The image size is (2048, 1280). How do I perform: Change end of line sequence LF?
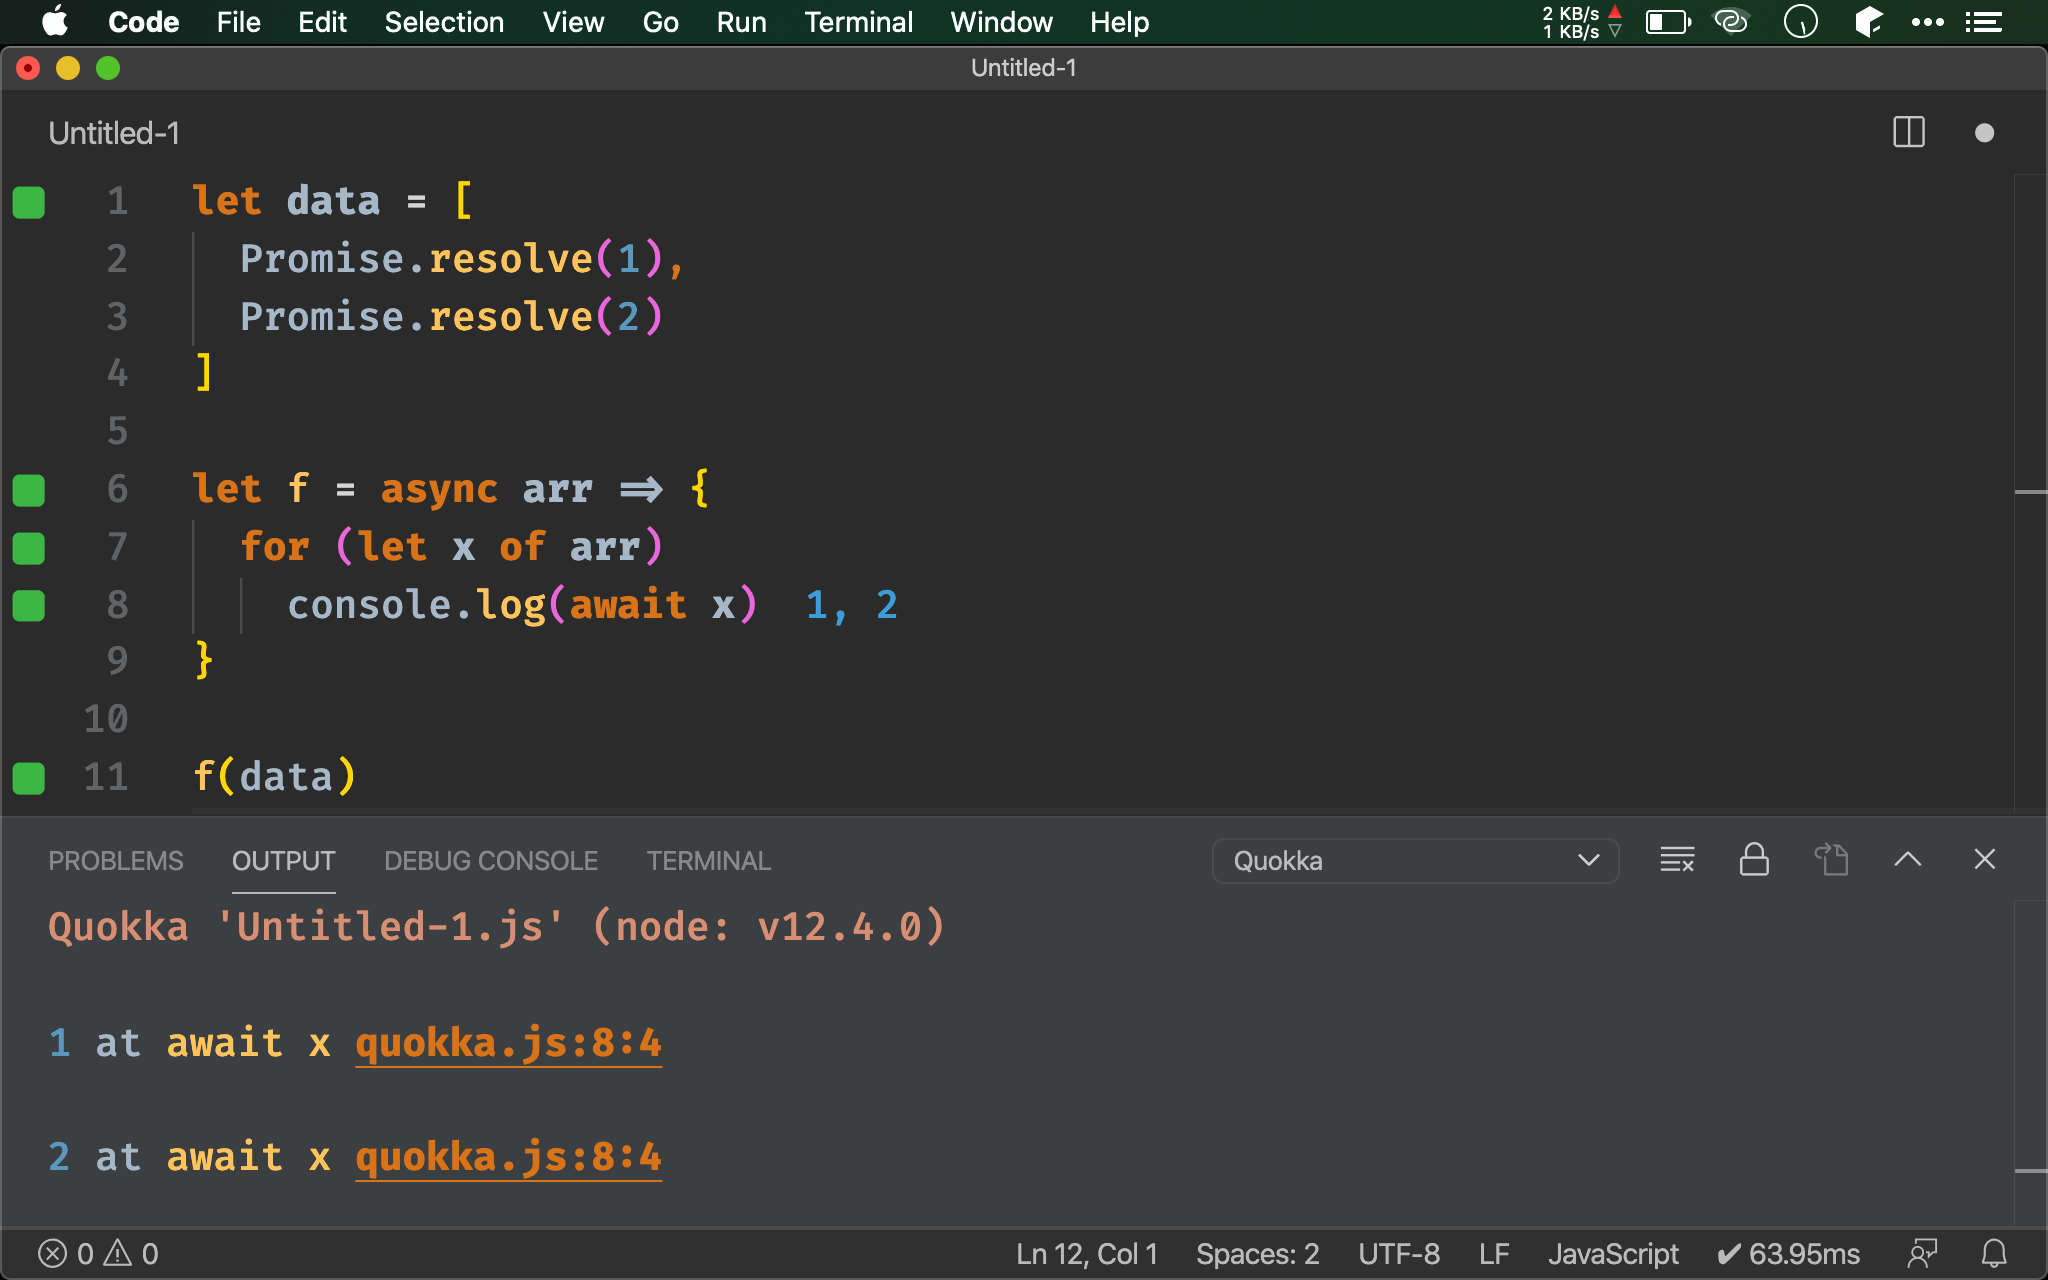click(x=1494, y=1254)
